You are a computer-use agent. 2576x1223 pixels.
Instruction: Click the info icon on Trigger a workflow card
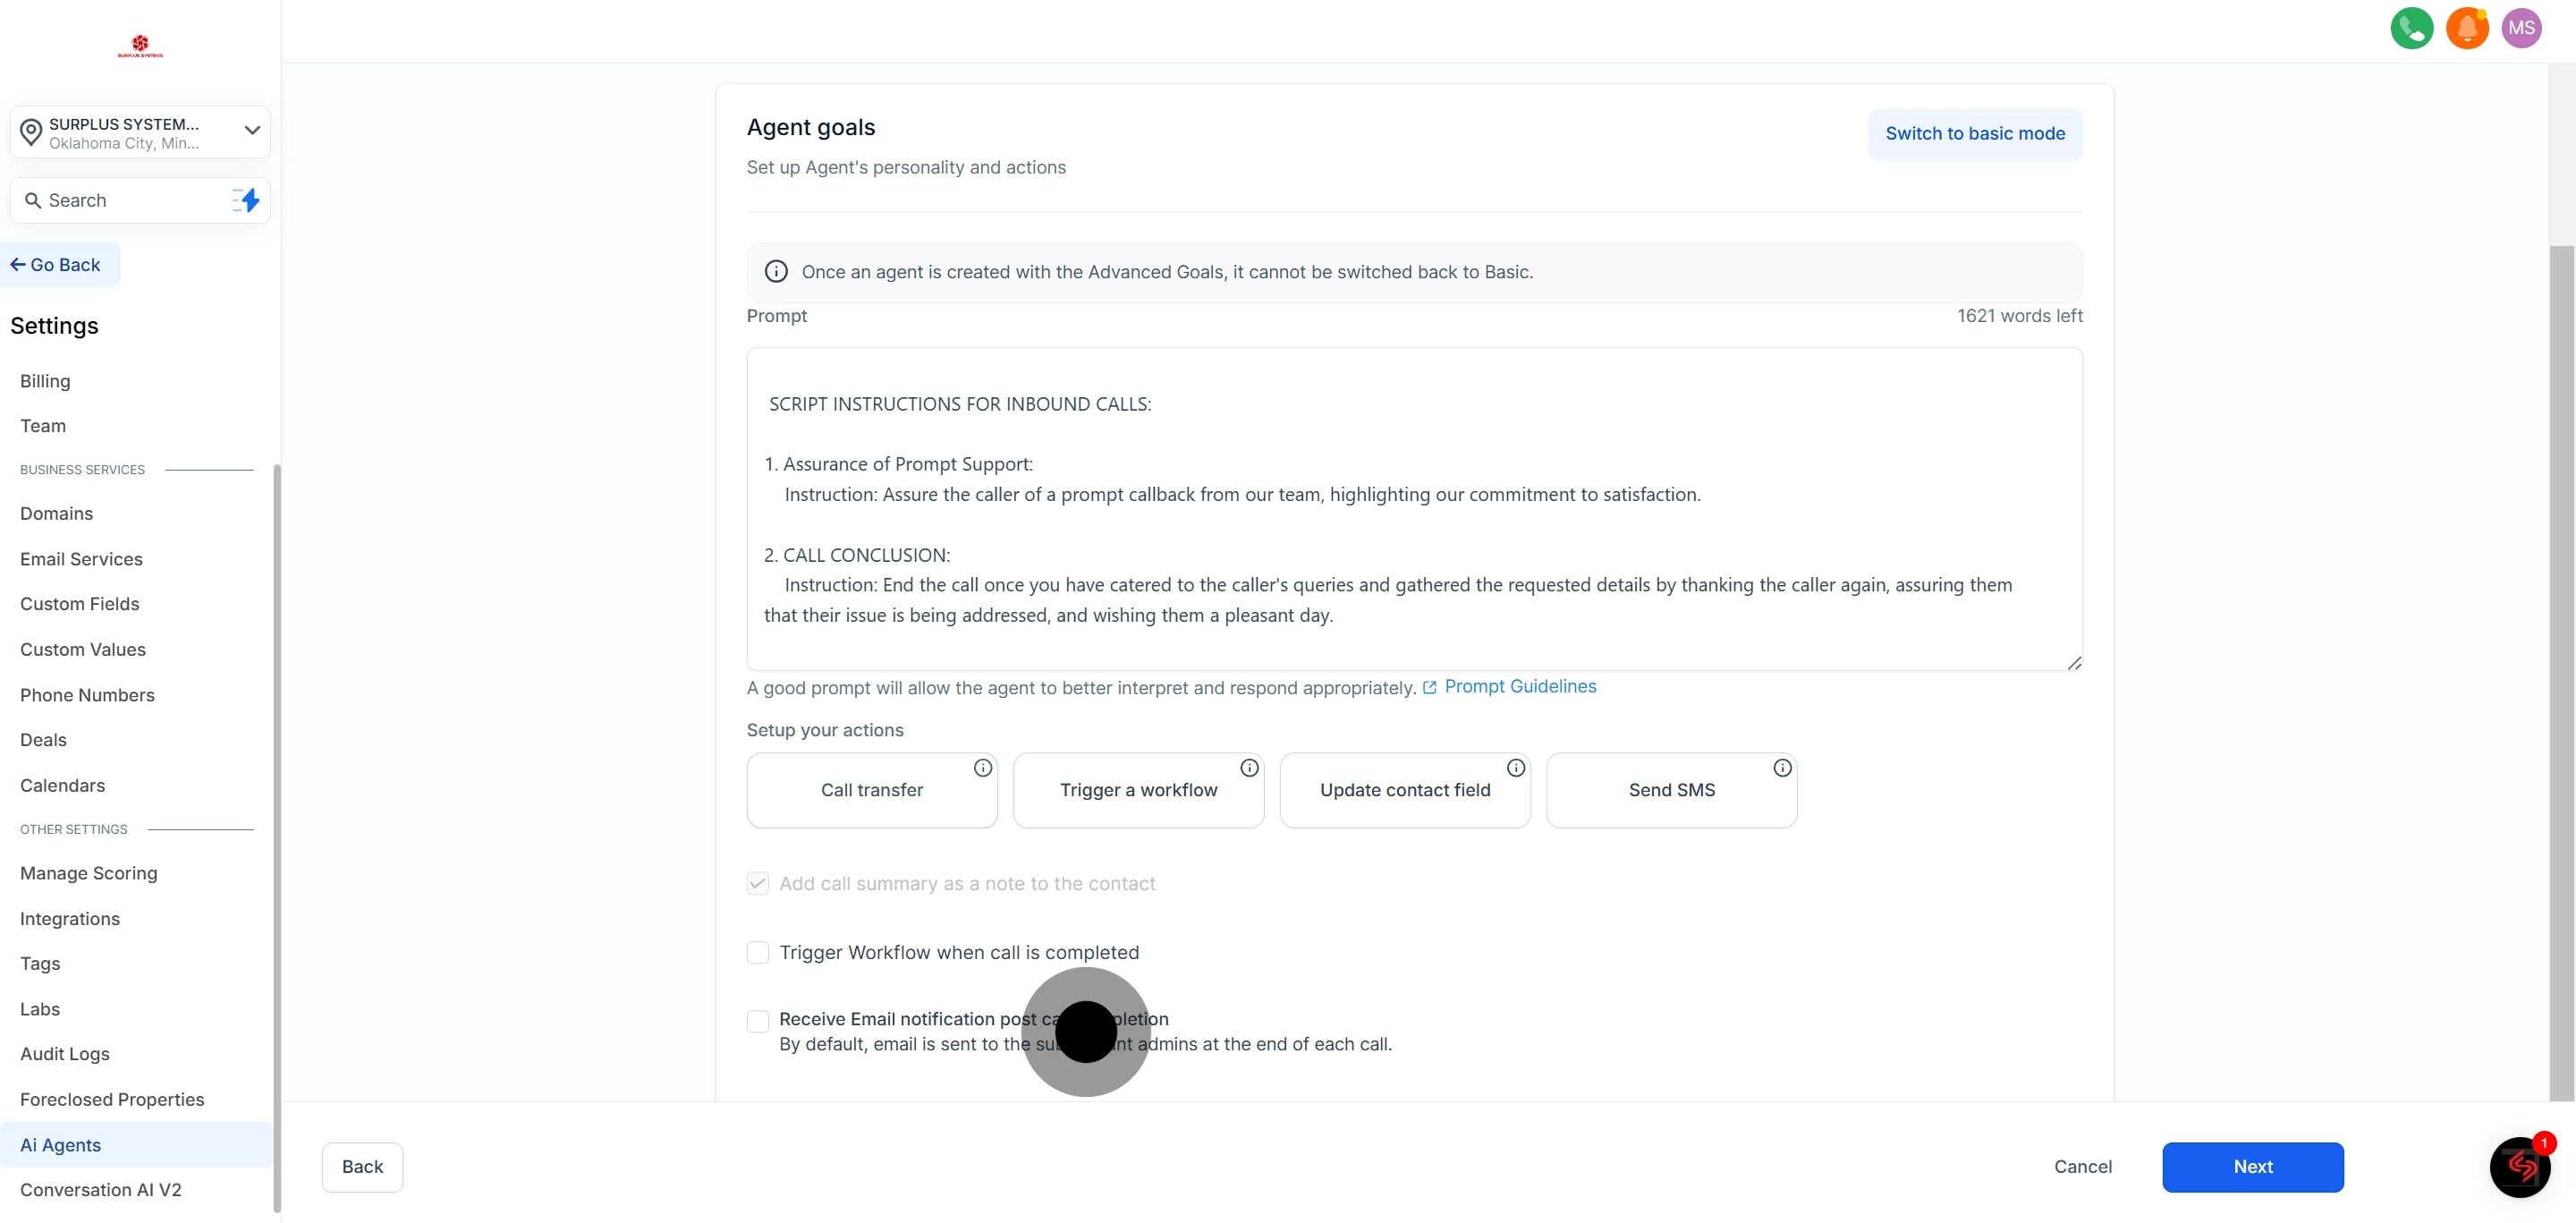pyautogui.click(x=1249, y=768)
